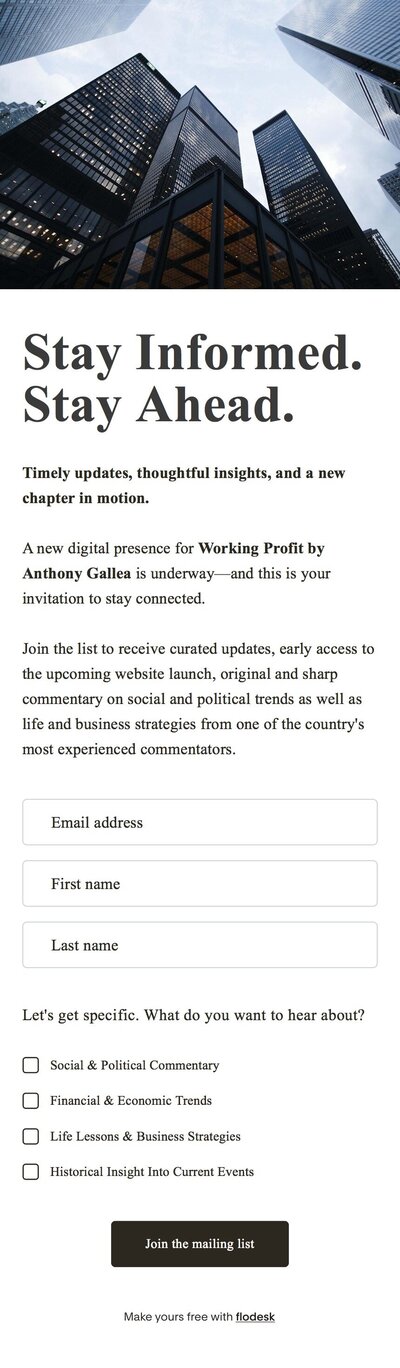Enable the Life Lessons & Business Strategies checkbox
The width and height of the screenshot is (400, 1368).
(31, 1136)
